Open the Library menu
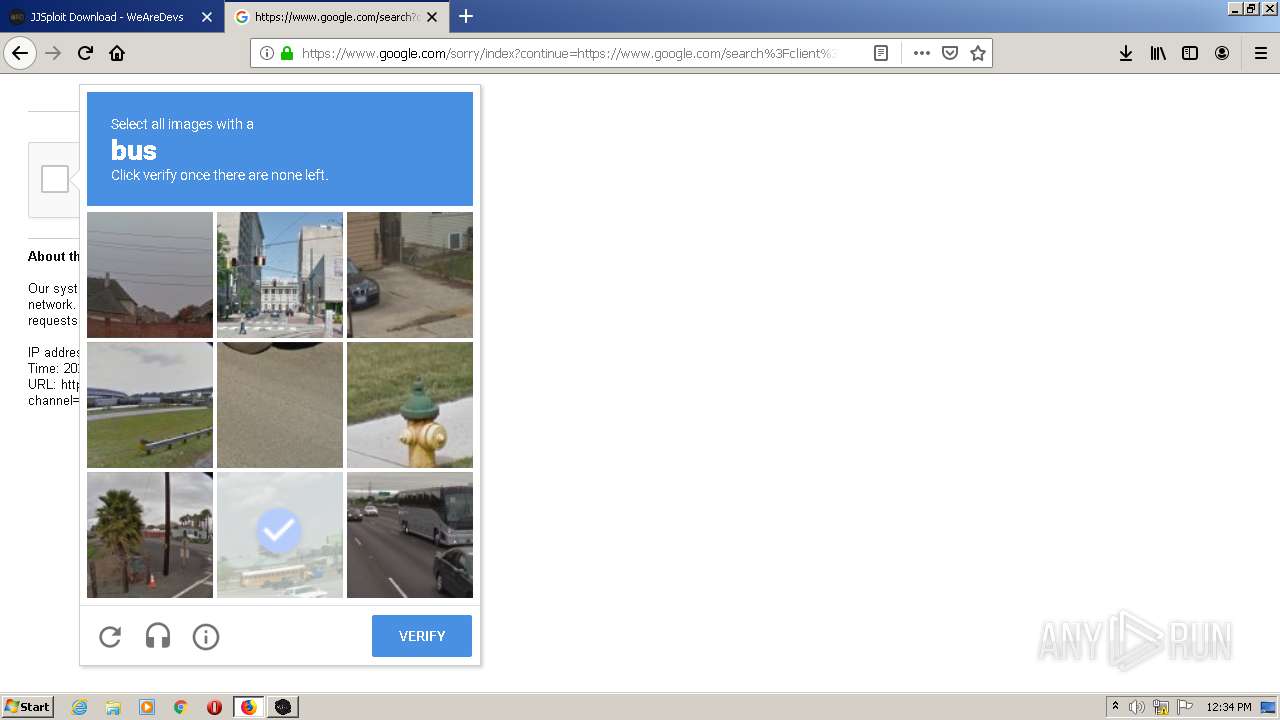The image size is (1280, 720). click(x=1158, y=53)
